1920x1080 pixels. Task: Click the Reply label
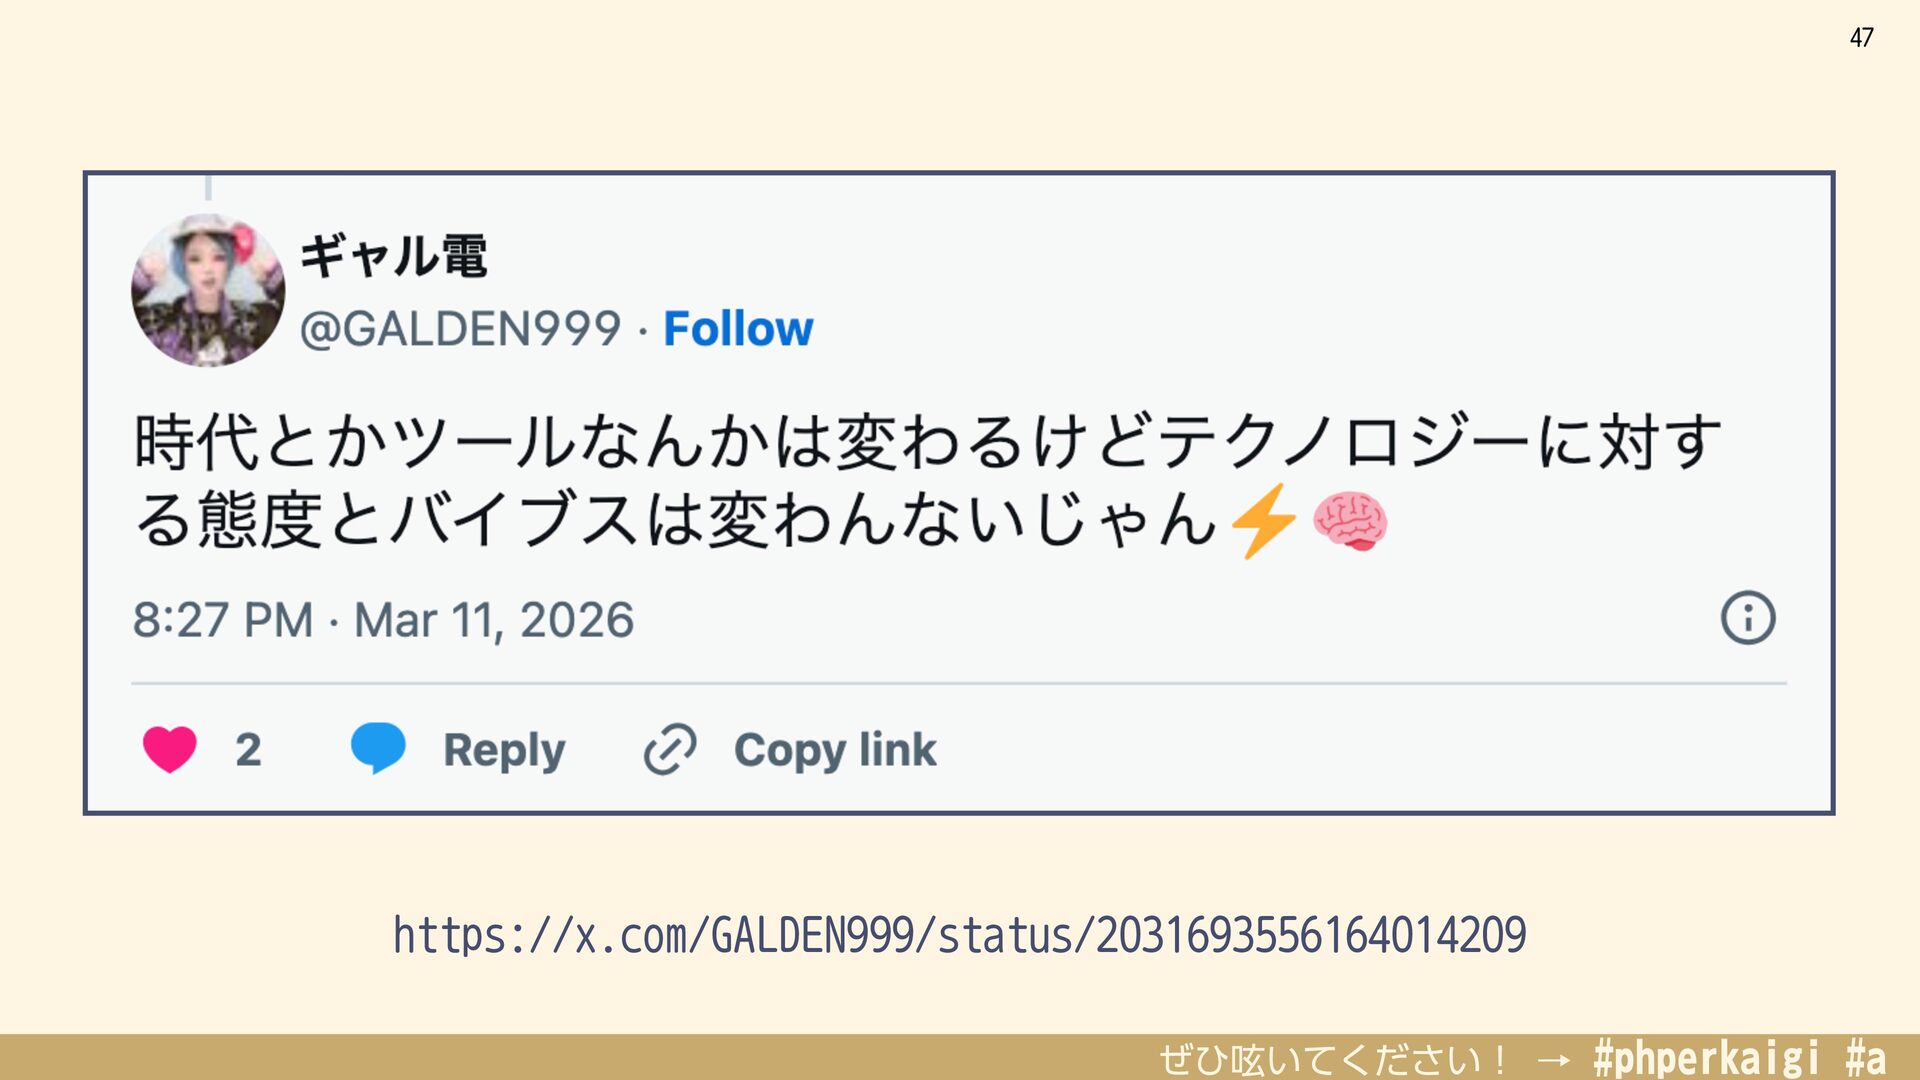tap(504, 750)
